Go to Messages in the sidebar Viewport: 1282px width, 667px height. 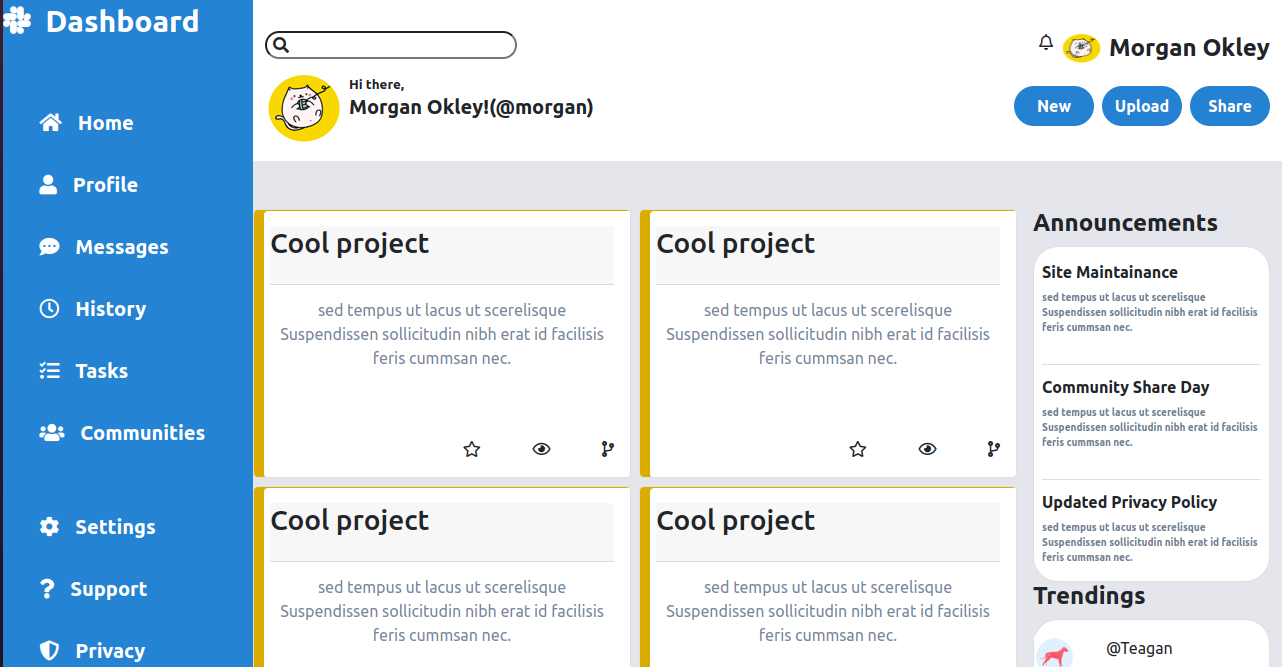[121, 247]
